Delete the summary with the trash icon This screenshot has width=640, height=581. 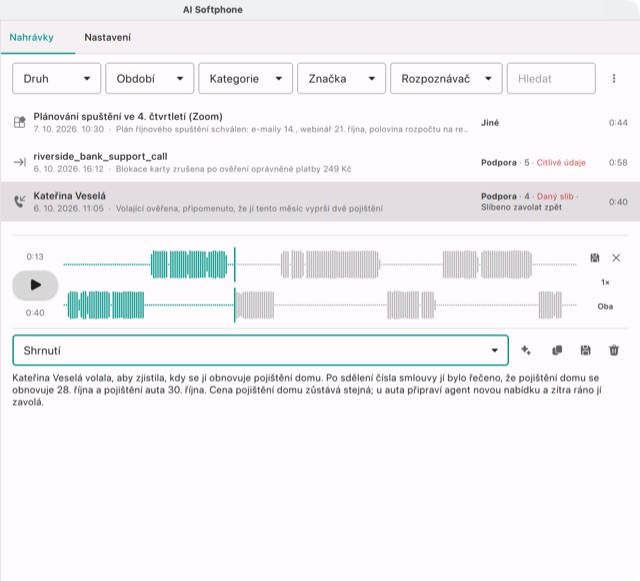coord(614,350)
